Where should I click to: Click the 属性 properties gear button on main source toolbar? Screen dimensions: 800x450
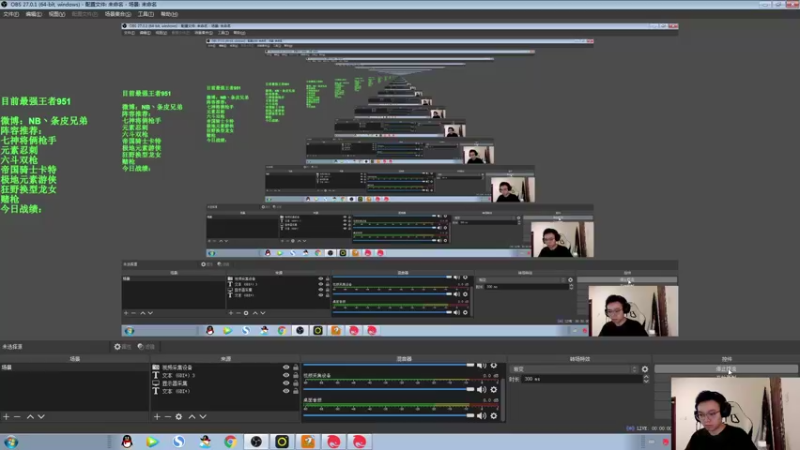point(122,346)
